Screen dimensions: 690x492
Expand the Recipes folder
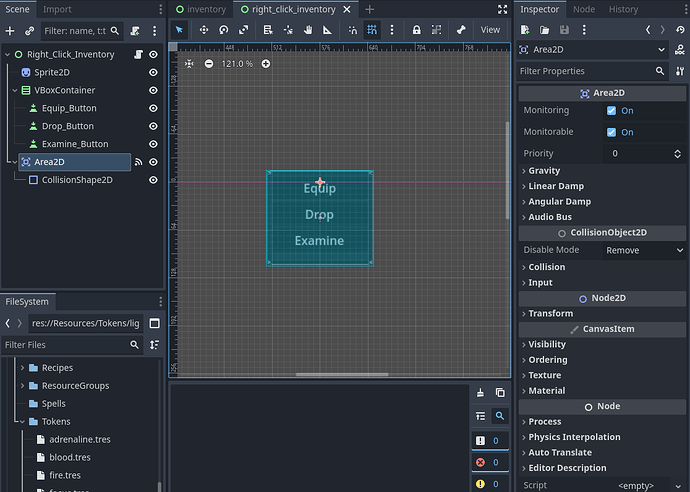(x=22, y=367)
